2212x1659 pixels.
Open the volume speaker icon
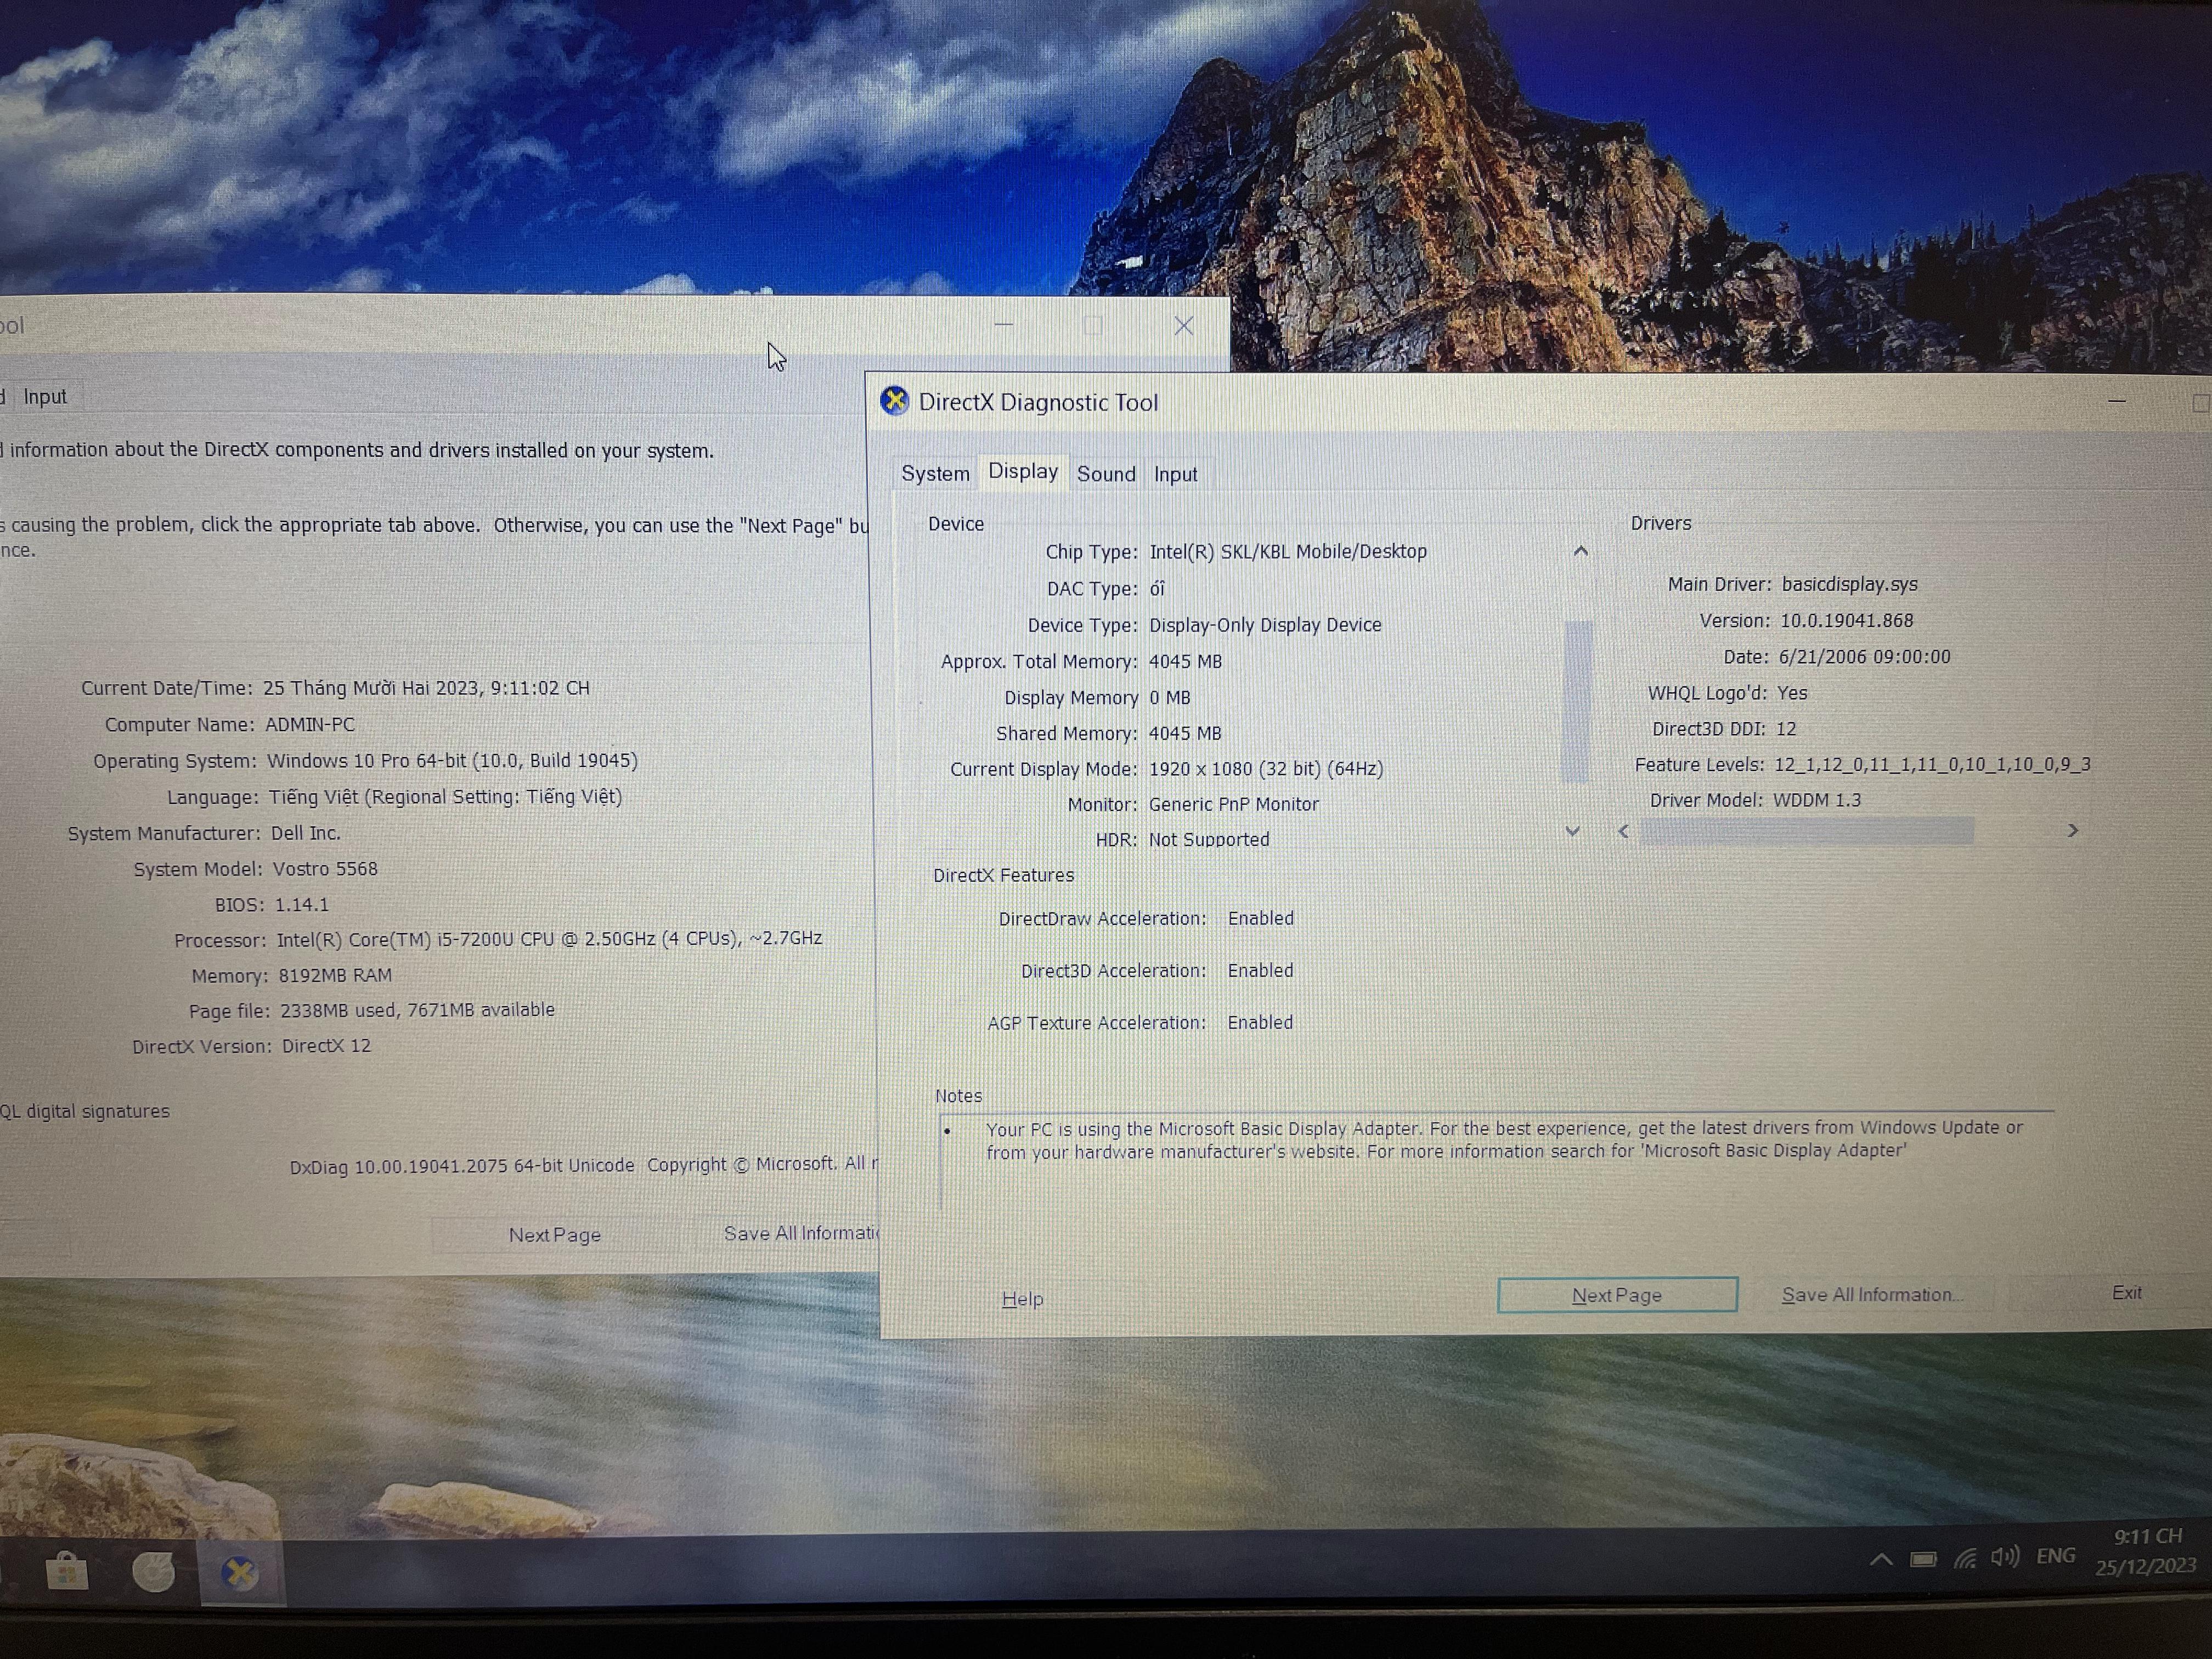click(x=2005, y=1557)
